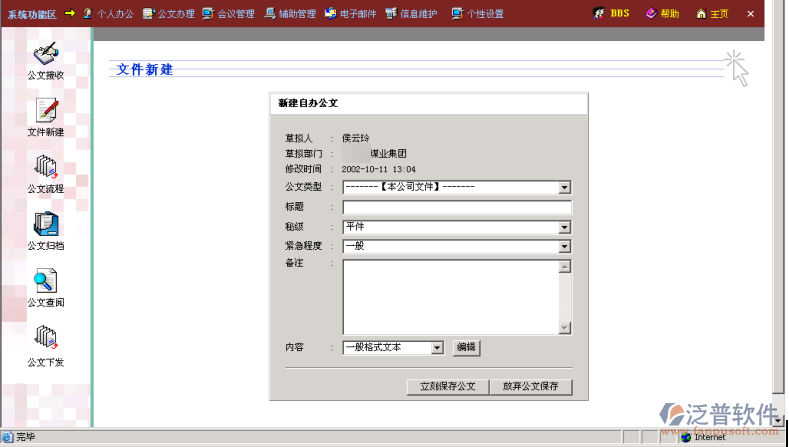The width and height of the screenshot is (789, 447).
Task: Expand the 公文类型 dropdown
Action: [x=565, y=187]
